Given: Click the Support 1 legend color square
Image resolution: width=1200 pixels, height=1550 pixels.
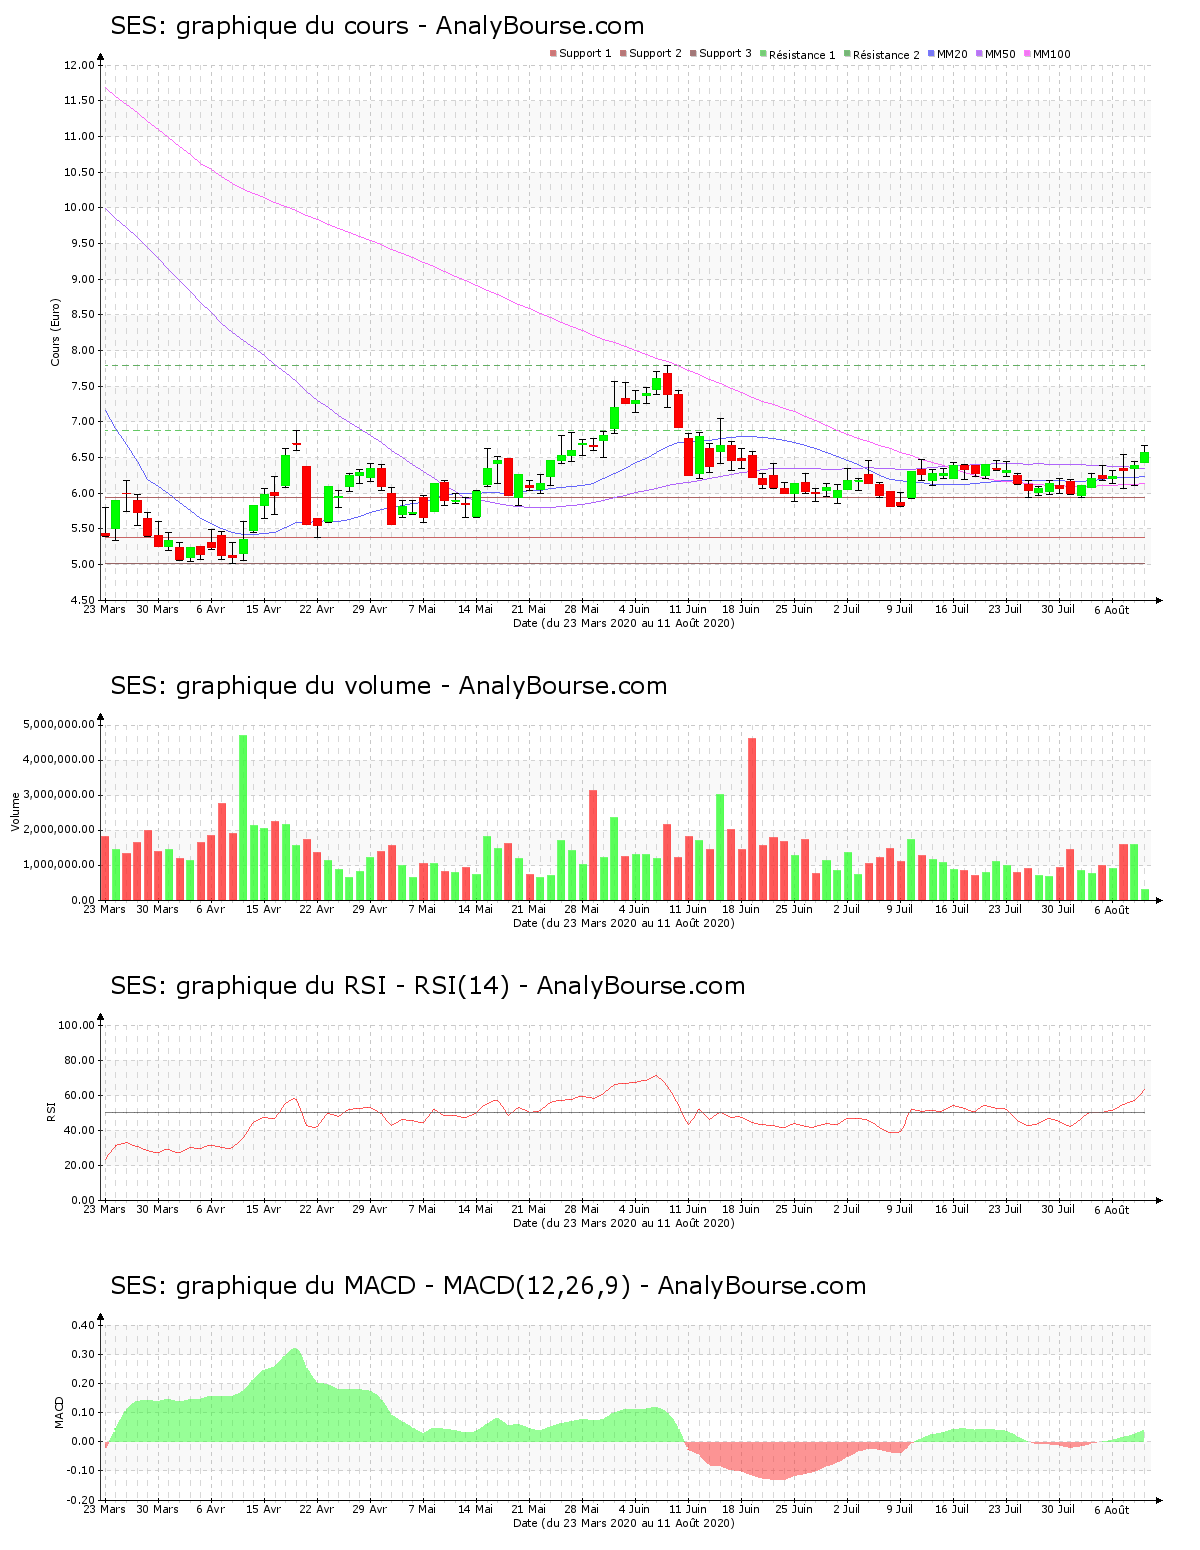Looking at the screenshot, I should pyautogui.click(x=553, y=54).
